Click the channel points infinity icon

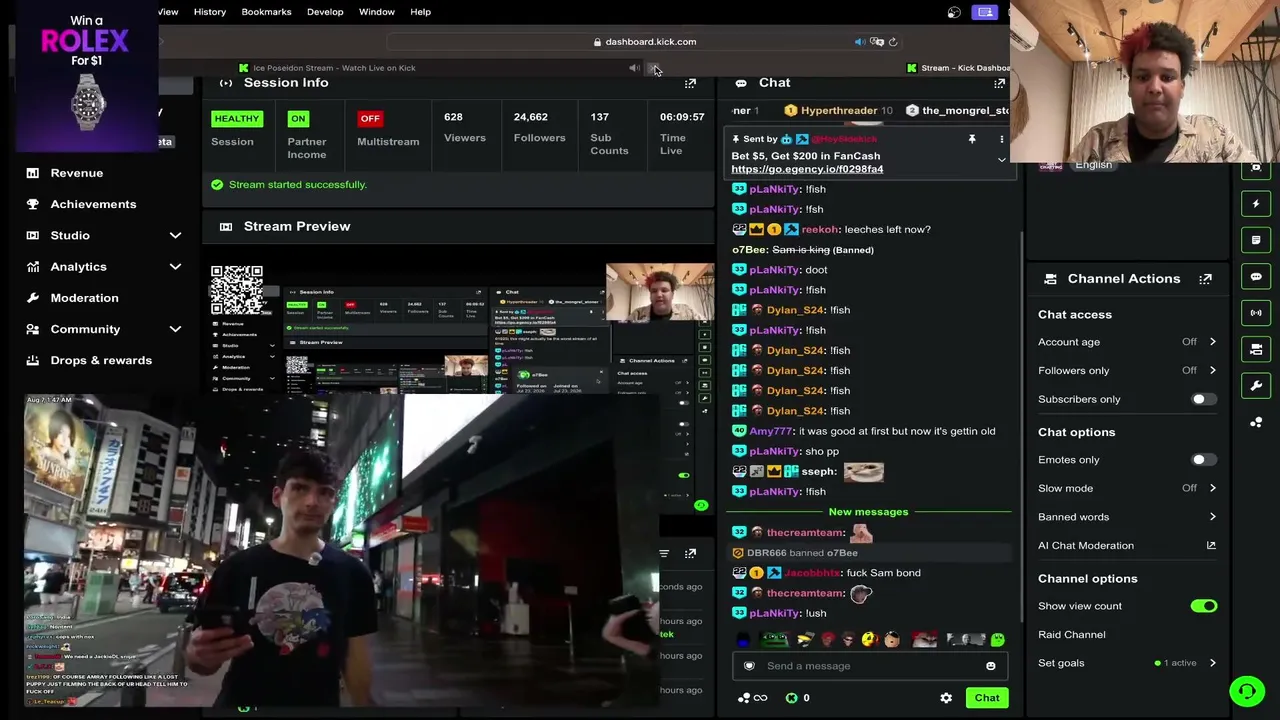click(760, 698)
